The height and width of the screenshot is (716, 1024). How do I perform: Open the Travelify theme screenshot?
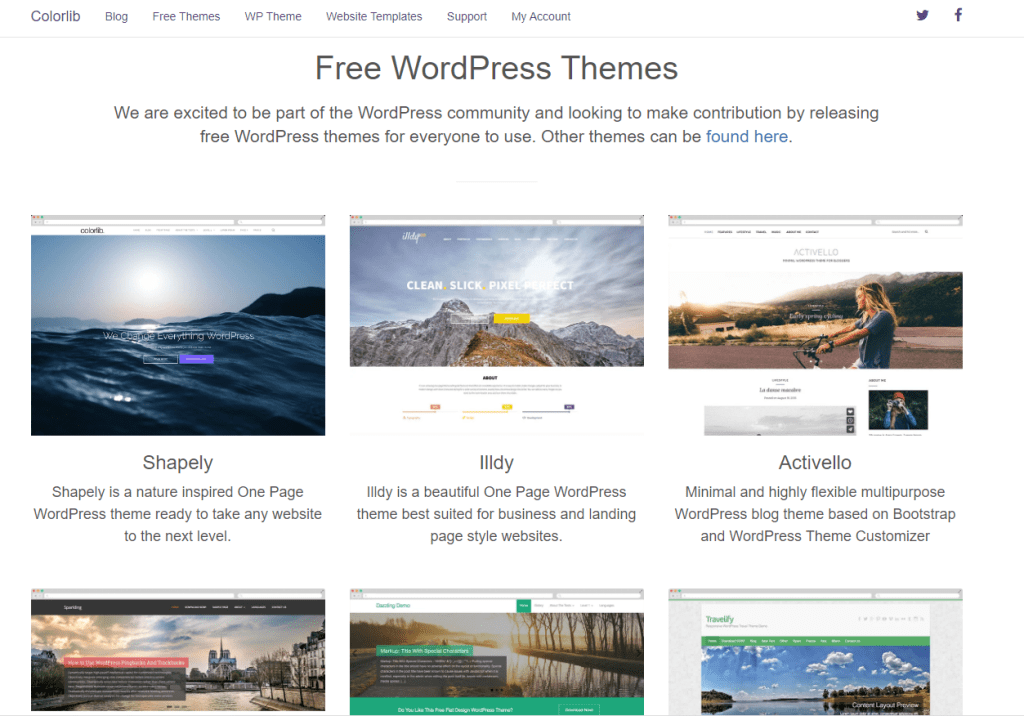(x=815, y=652)
